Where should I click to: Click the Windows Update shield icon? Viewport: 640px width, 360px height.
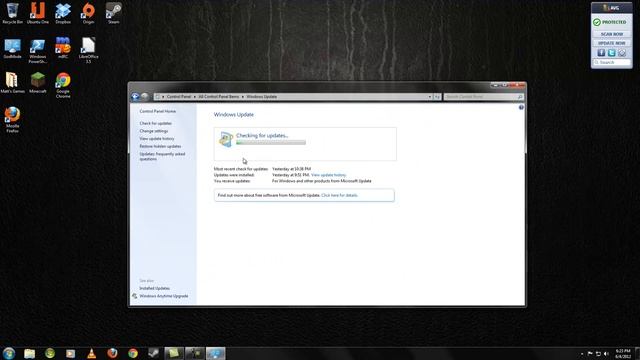(226, 139)
